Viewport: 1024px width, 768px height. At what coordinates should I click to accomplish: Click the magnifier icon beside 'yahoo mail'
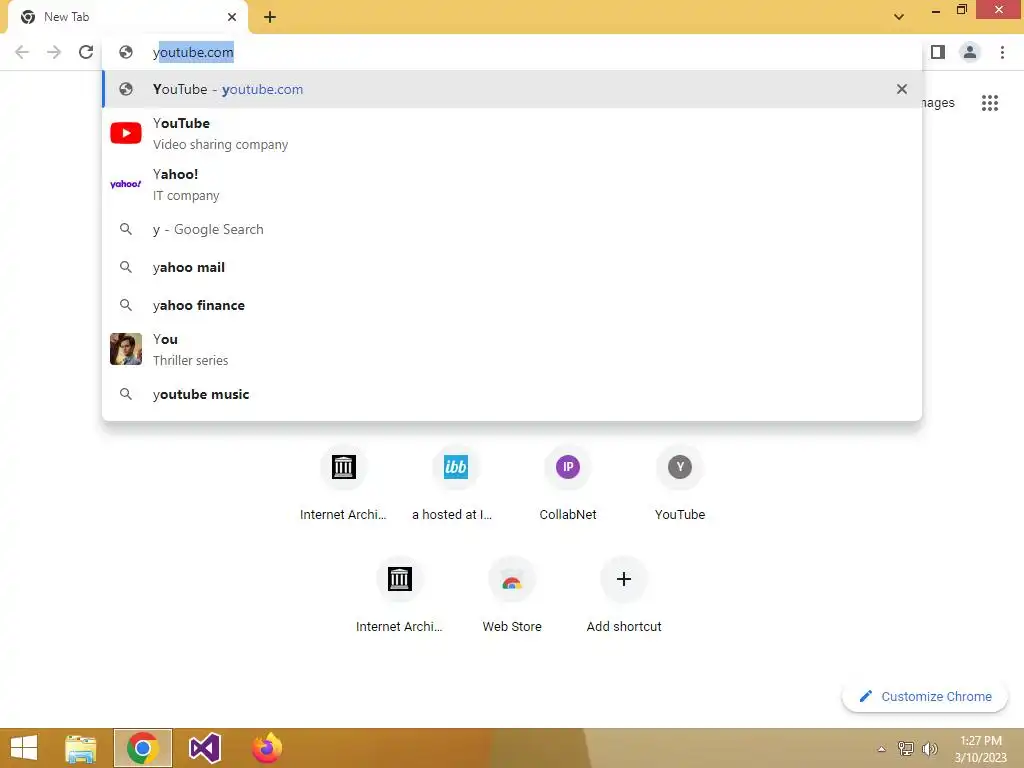tap(126, 267)
